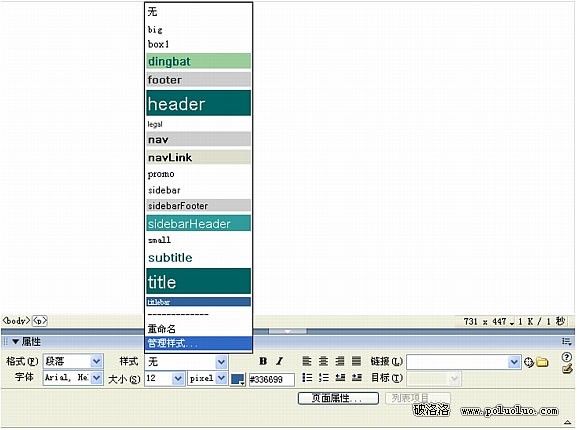Click the 页面属性 button
Viewport: 577px width, 430px height.
tap(338, 398)
